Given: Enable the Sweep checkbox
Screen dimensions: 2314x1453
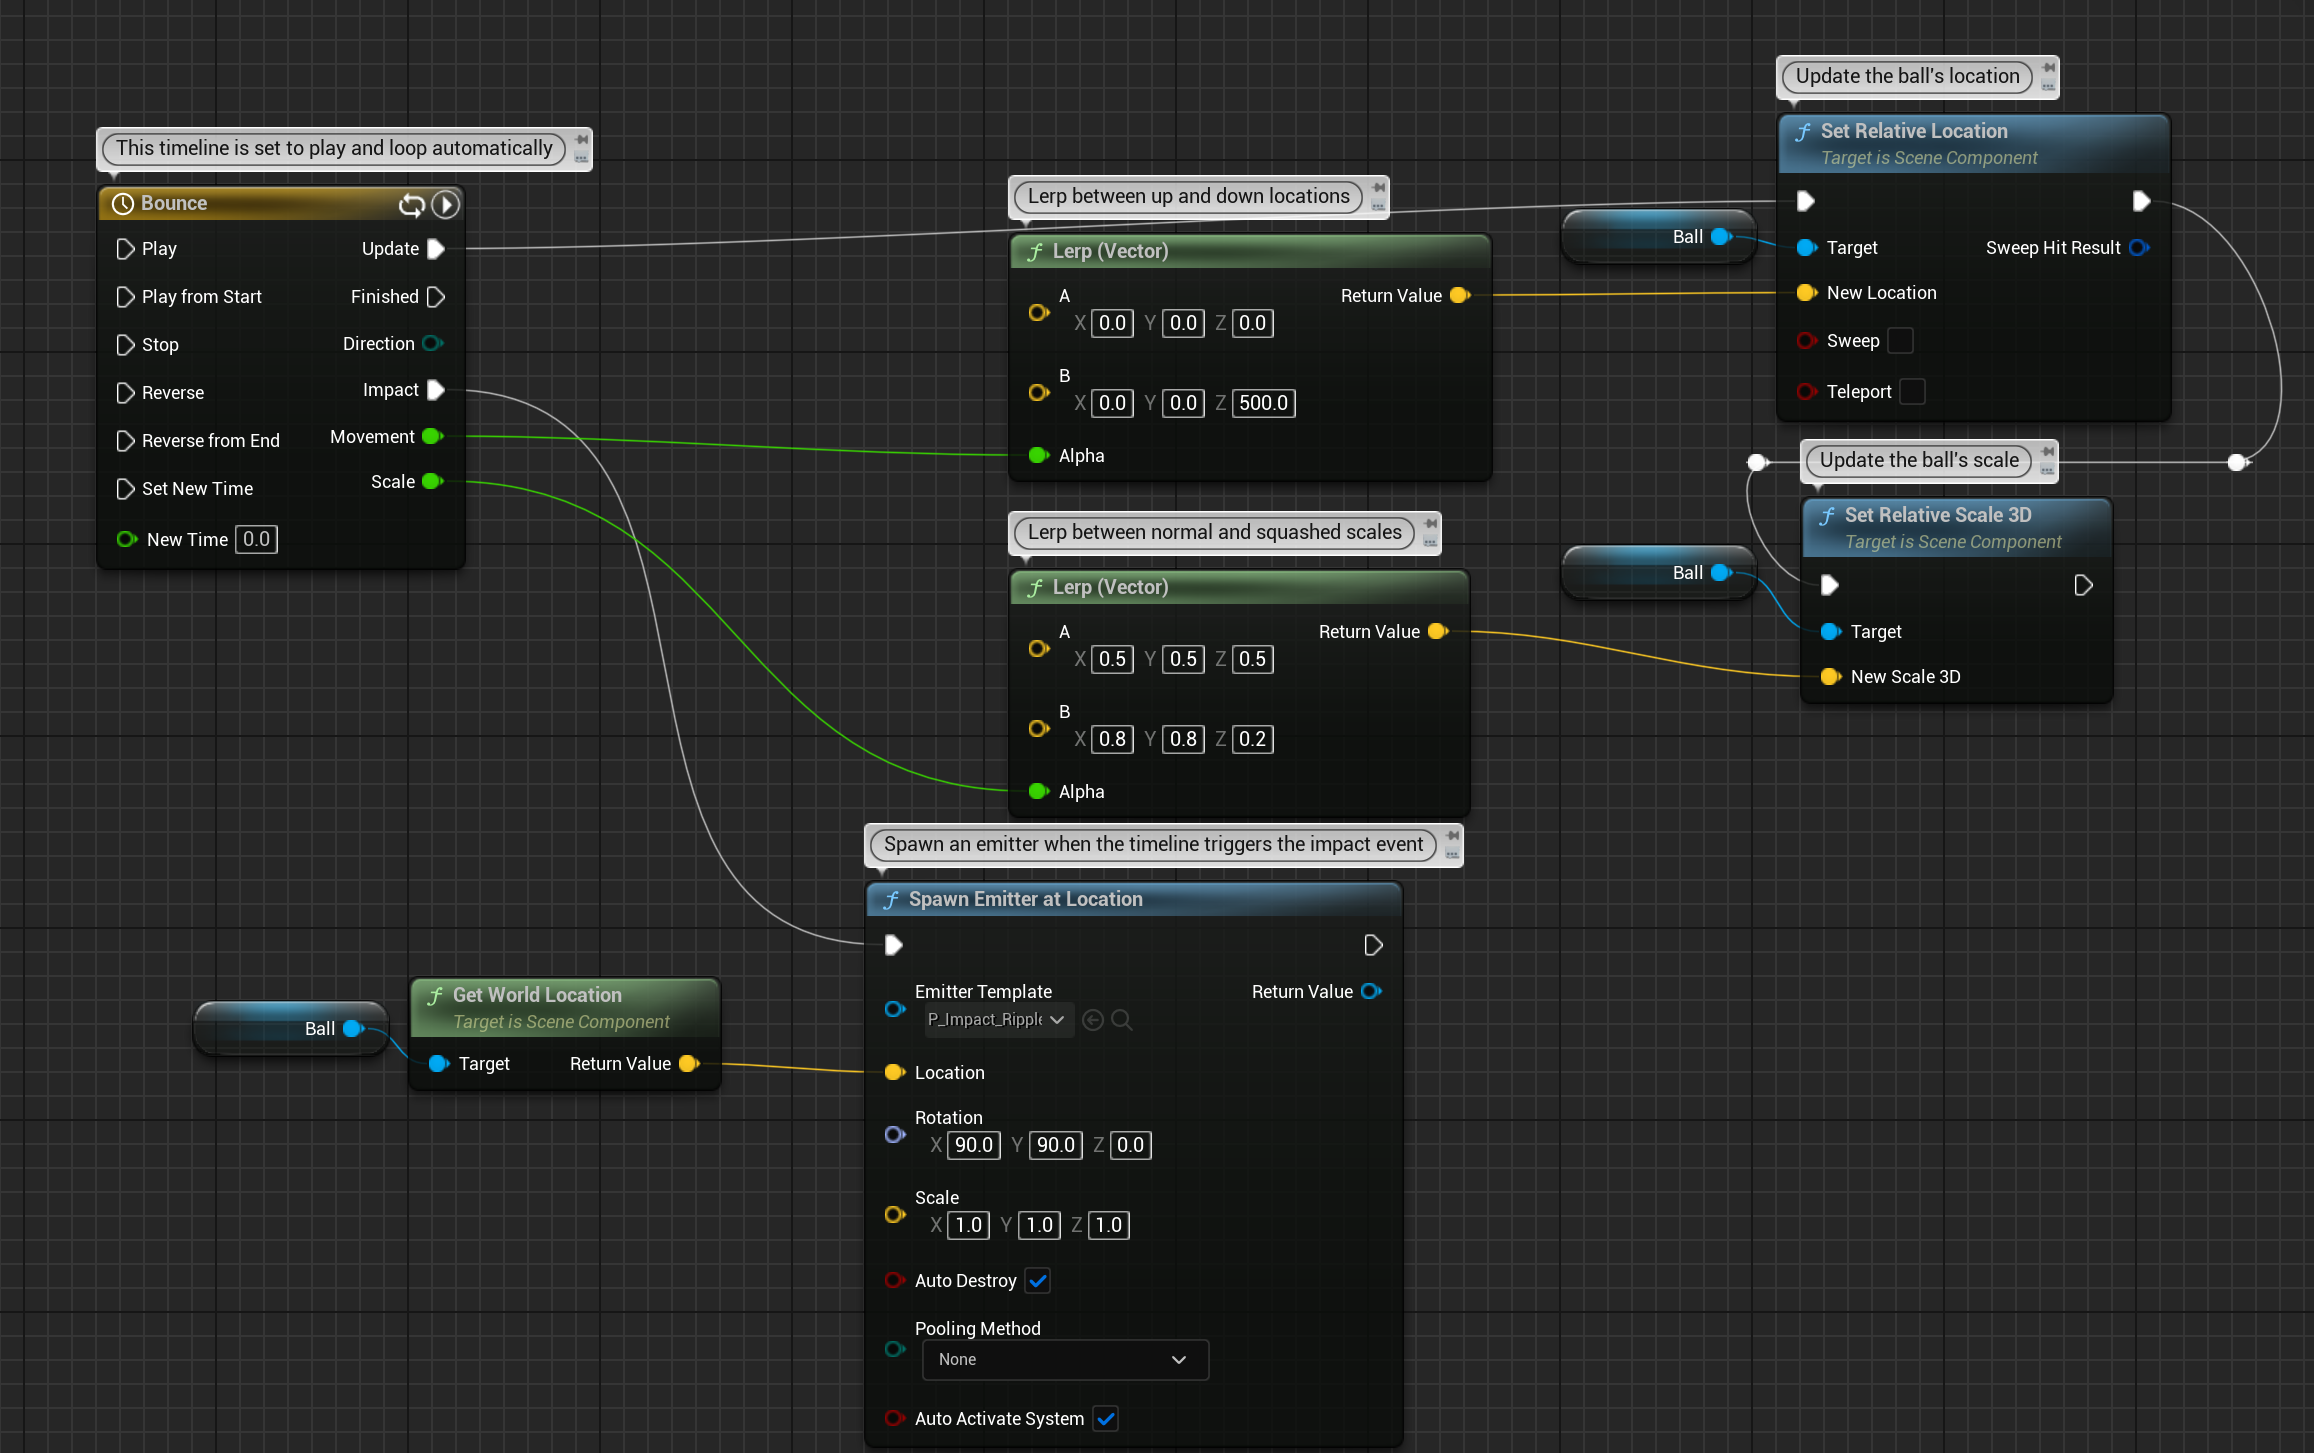Looking at the screenshot, I should [x=1901, y=341].
